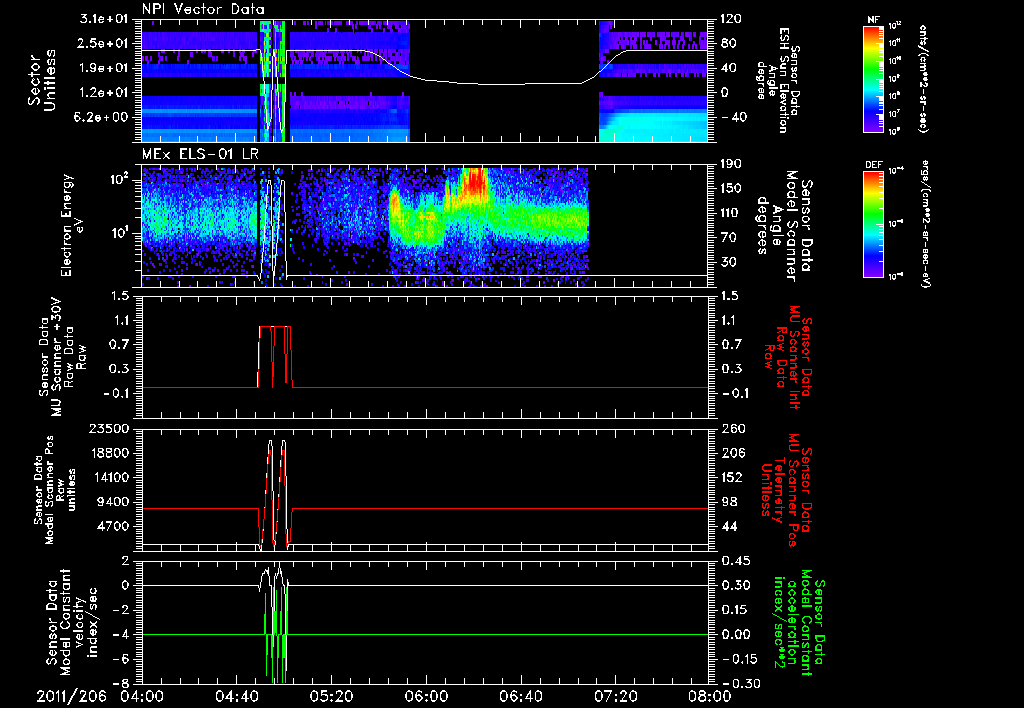Viewport: 1024px width, 708px height.
Task: Click 'MU Scanner +30V Raw Data' axis label
Action: (61, 357)
